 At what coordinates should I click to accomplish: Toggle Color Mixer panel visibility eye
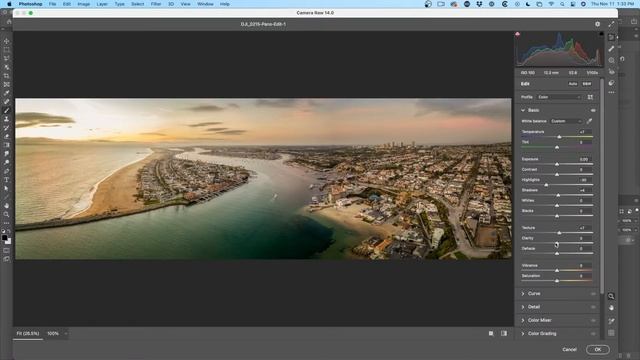click(x=593, y=320)
